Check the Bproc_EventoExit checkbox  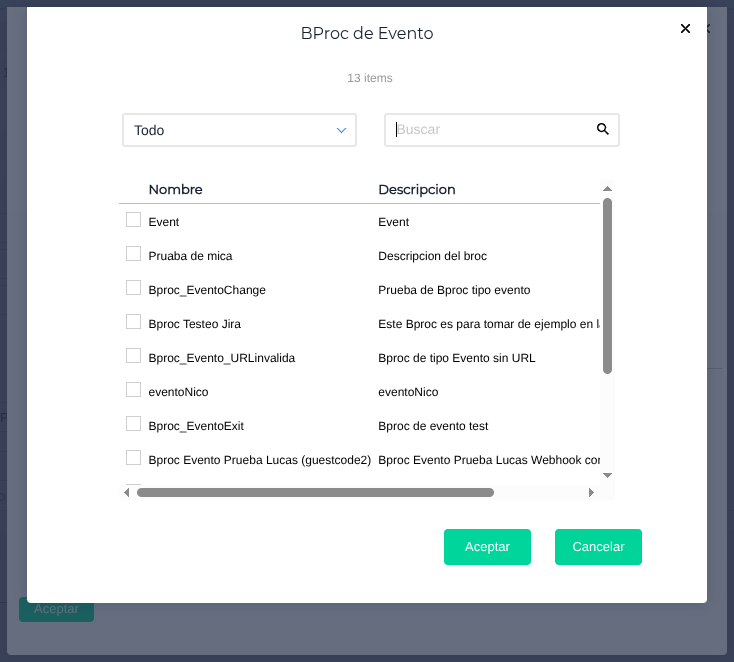(133, 424)
